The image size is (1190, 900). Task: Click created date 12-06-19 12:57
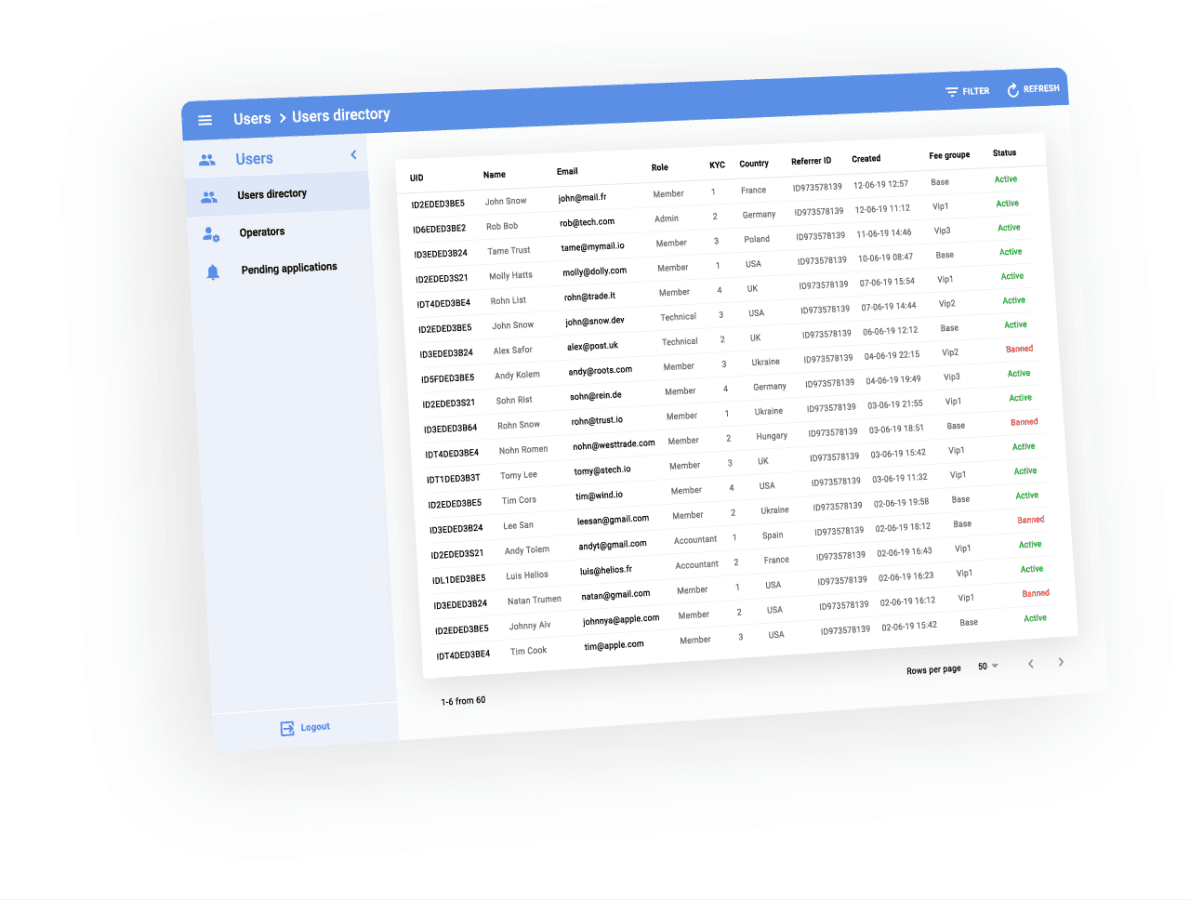880,185
